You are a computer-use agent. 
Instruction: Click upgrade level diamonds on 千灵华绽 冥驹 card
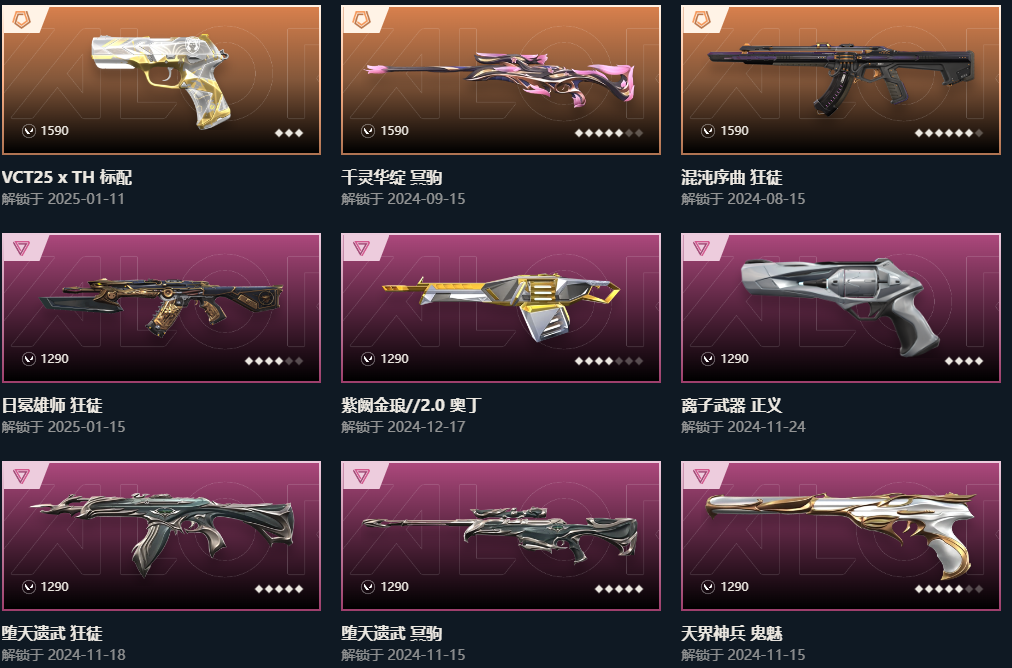point(609,133)
